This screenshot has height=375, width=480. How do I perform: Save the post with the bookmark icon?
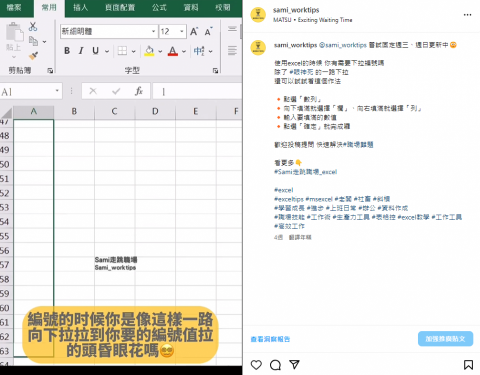pos(468,365)
